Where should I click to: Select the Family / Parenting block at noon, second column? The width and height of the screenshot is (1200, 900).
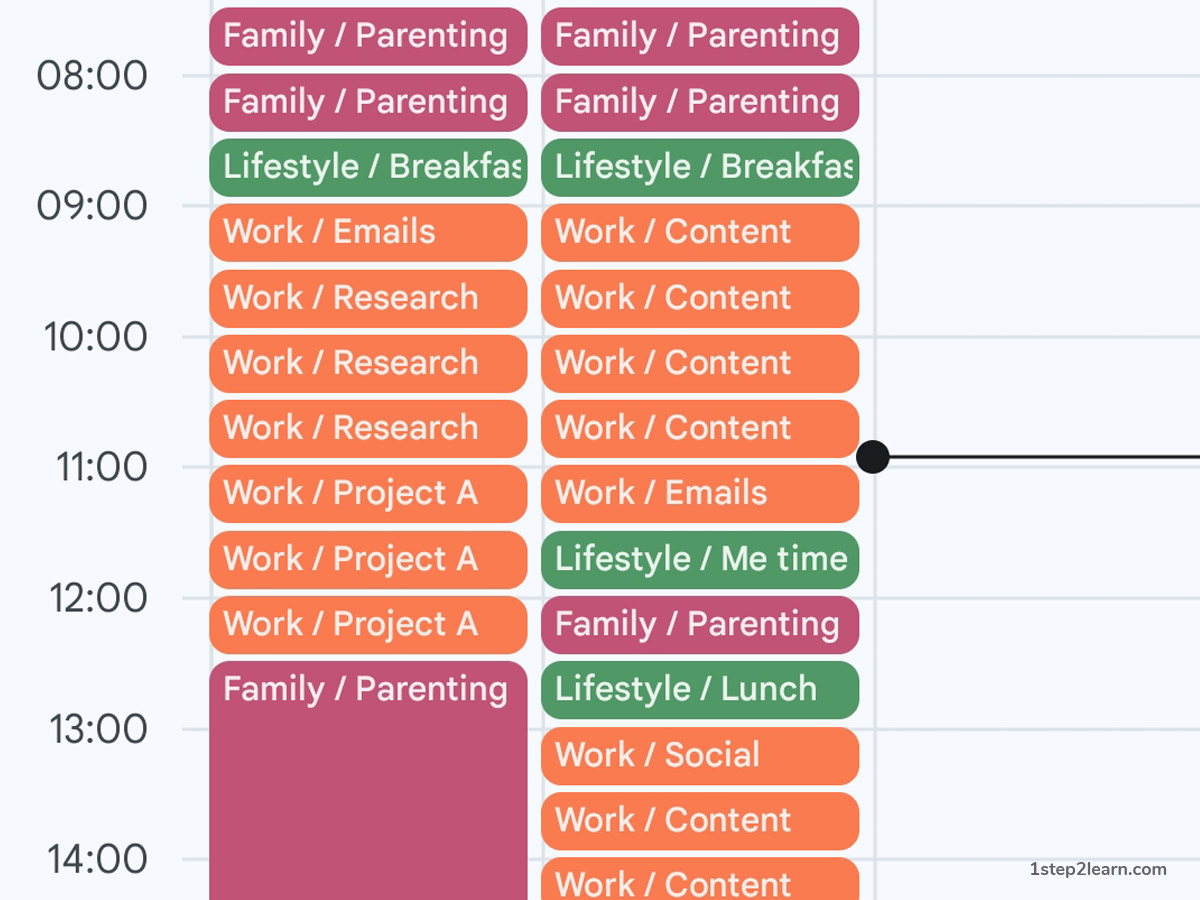(x=697, y=623)
